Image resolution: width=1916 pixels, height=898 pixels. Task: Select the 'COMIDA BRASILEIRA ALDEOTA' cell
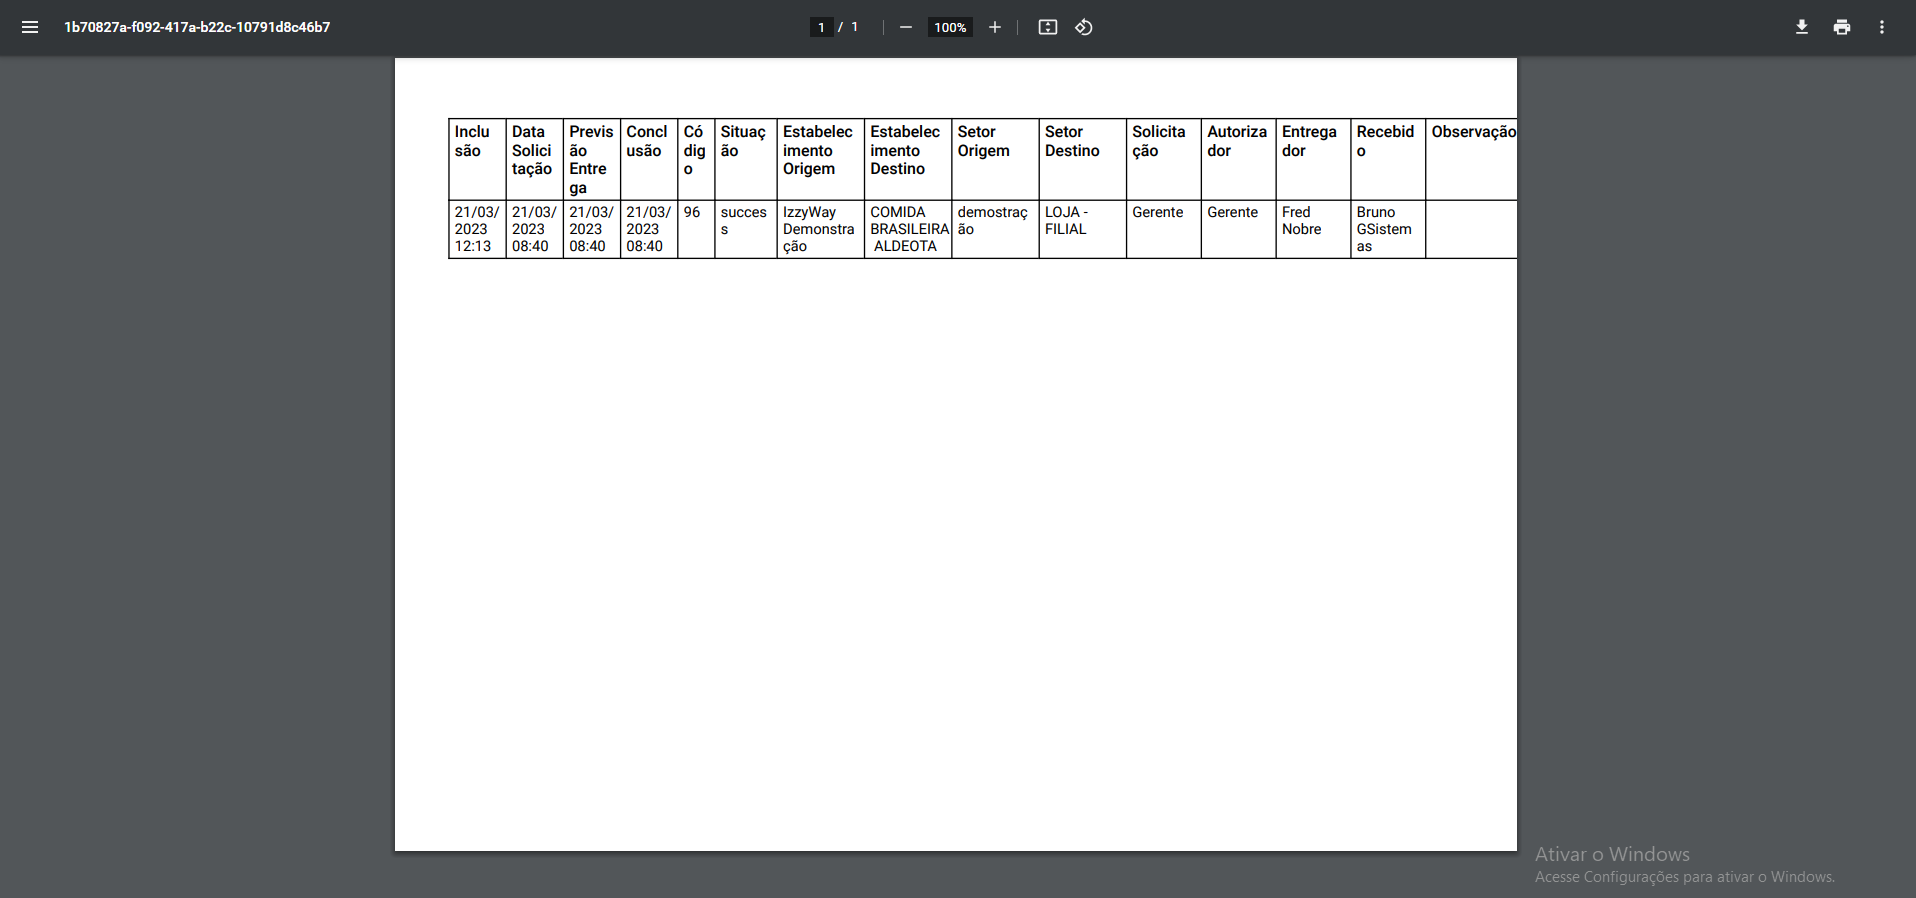(907, 229)
